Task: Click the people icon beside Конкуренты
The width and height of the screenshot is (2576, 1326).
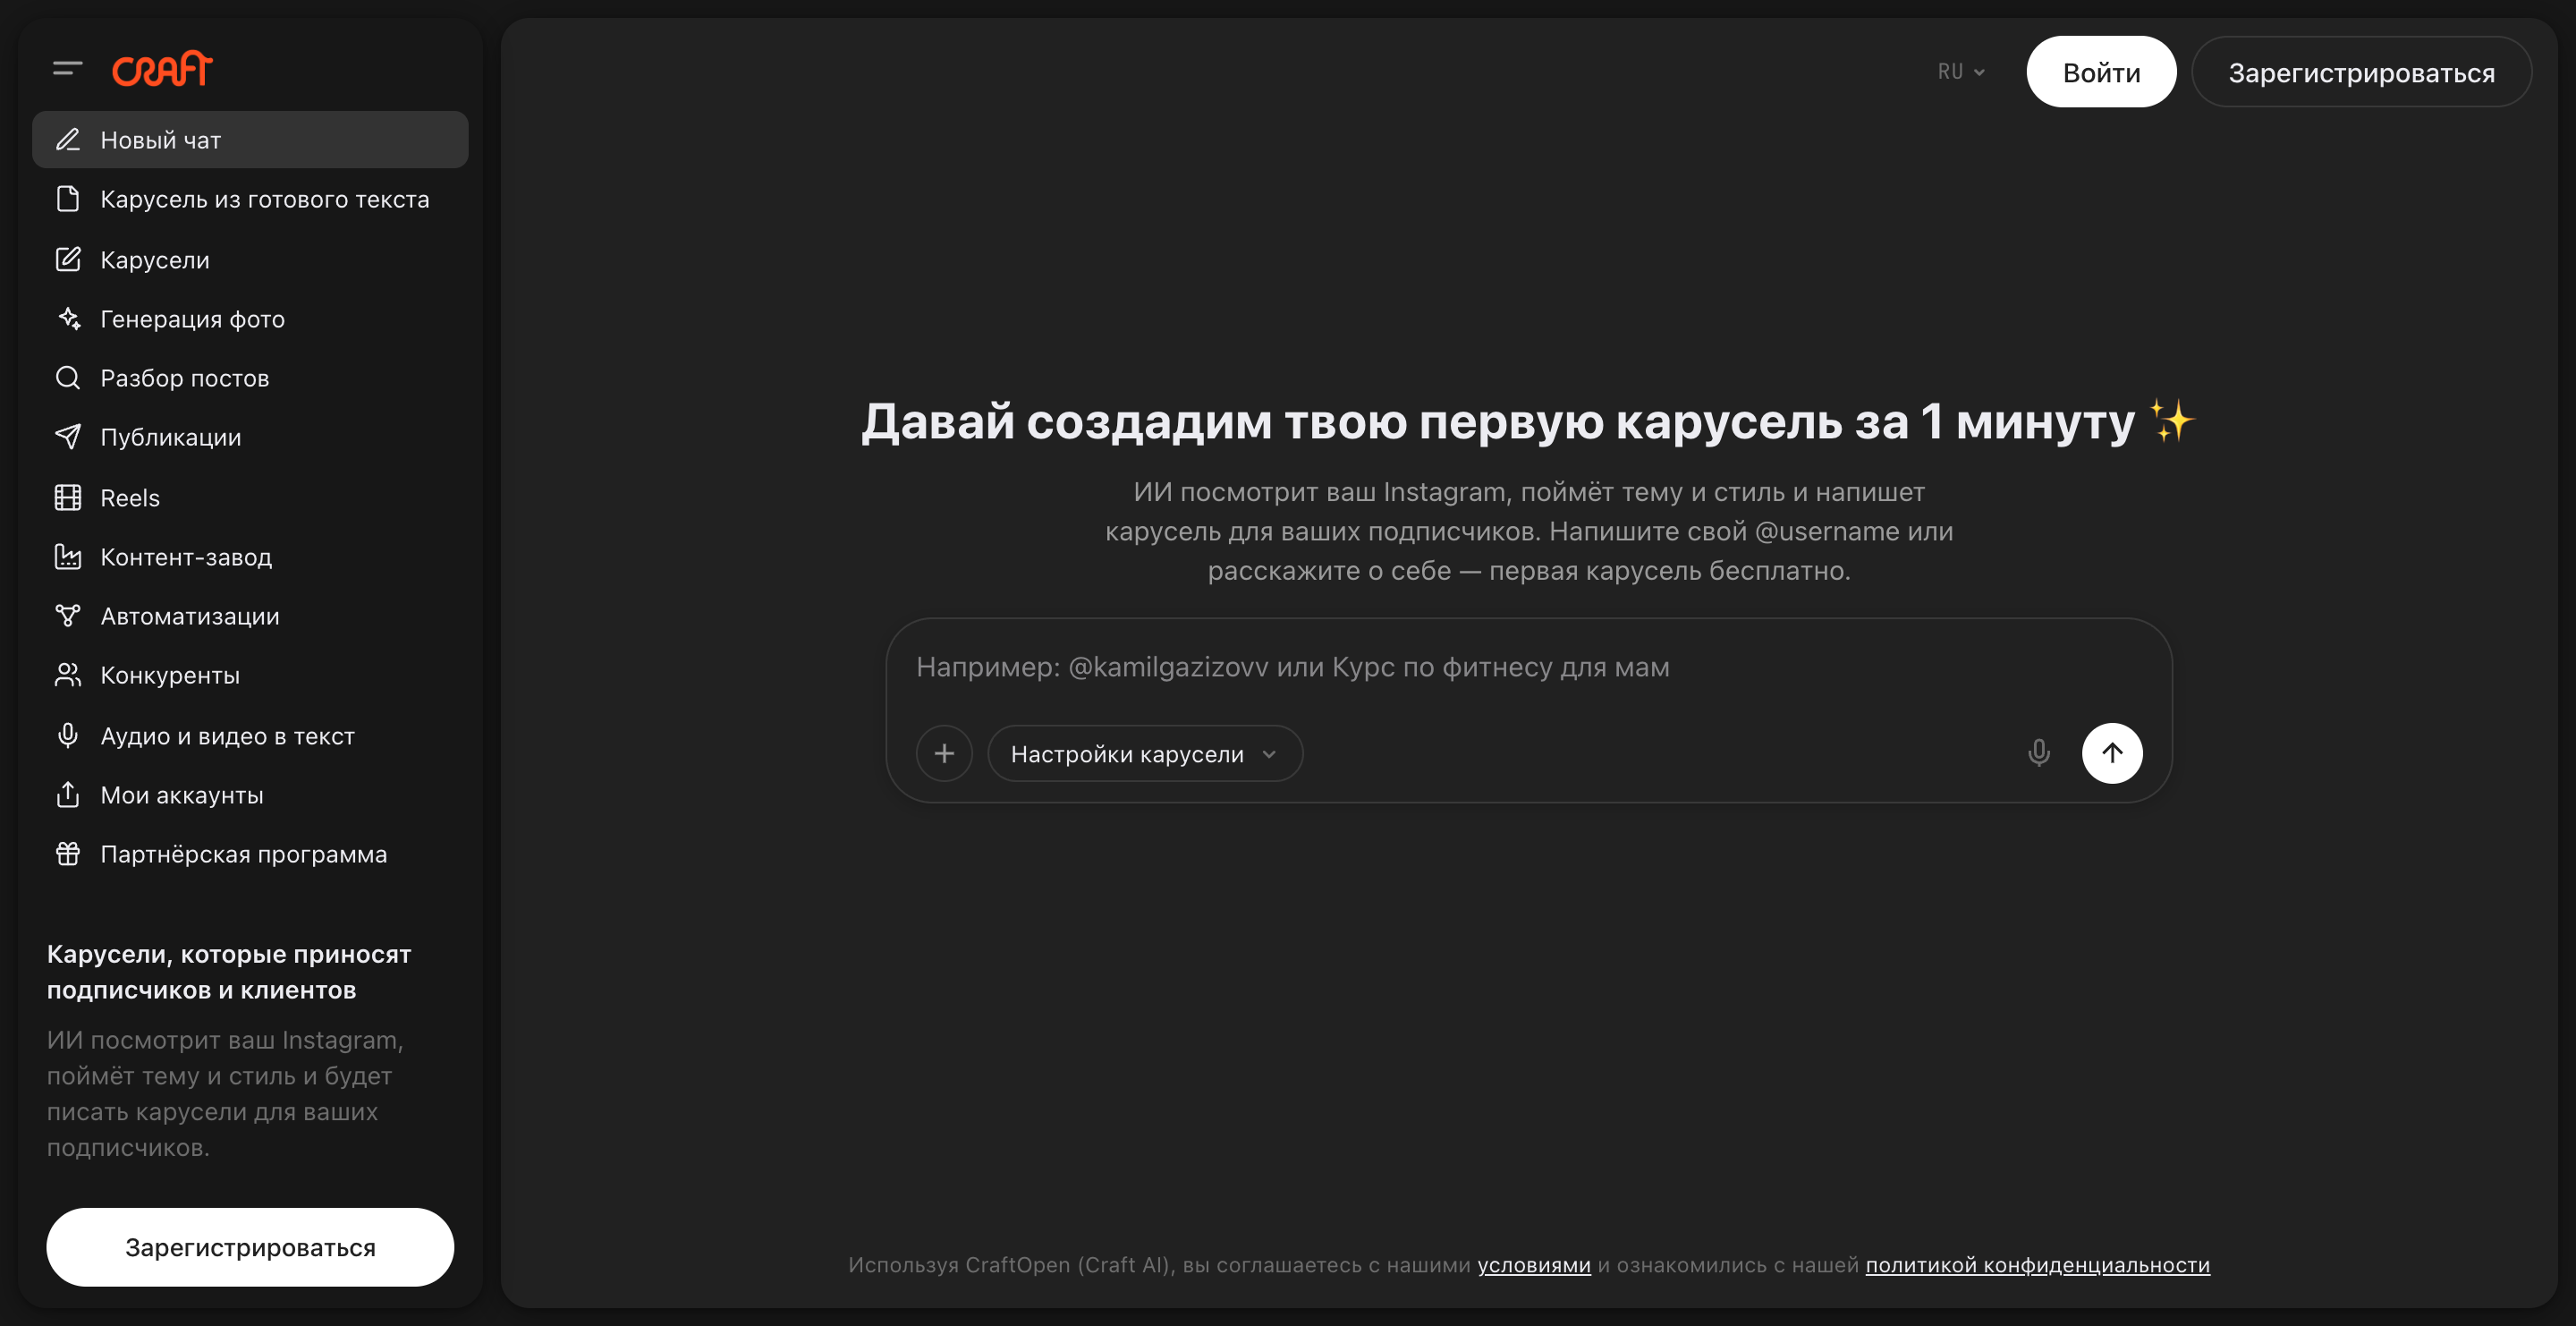Action: tap(67, 674)
